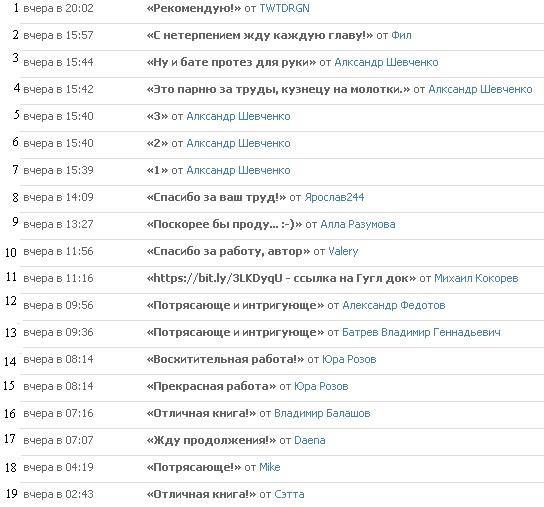544x507 pixels.
Task: Select Алксандр Шевченко link after «Это парню за труды»
Action: (x=481, y=90)
